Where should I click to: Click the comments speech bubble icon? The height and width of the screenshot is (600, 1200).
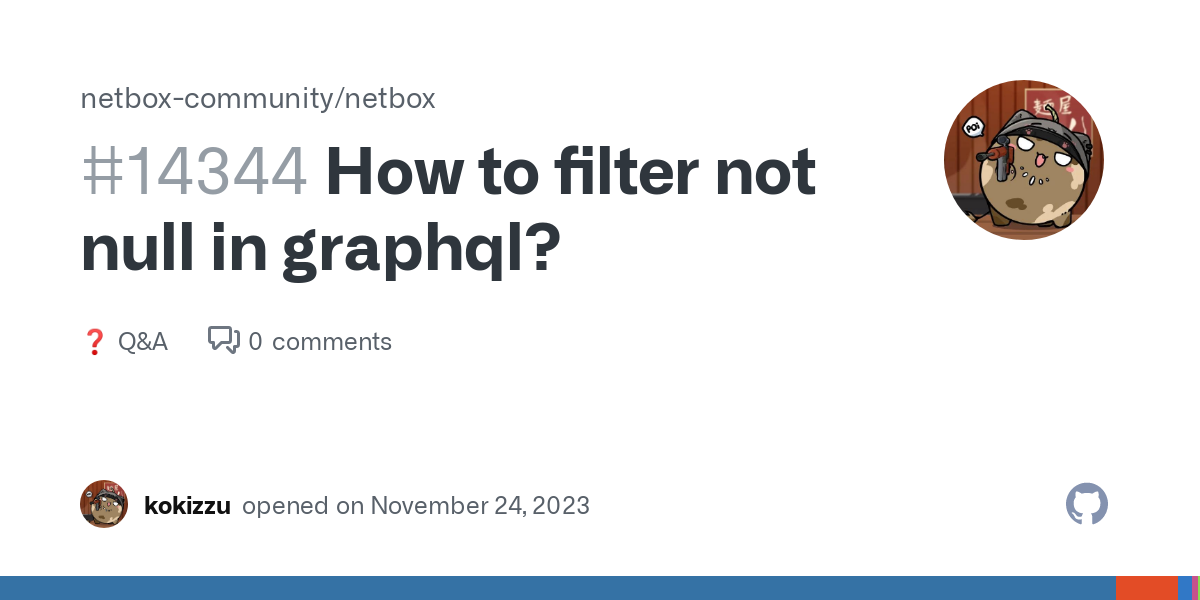[x=224, y=341]
